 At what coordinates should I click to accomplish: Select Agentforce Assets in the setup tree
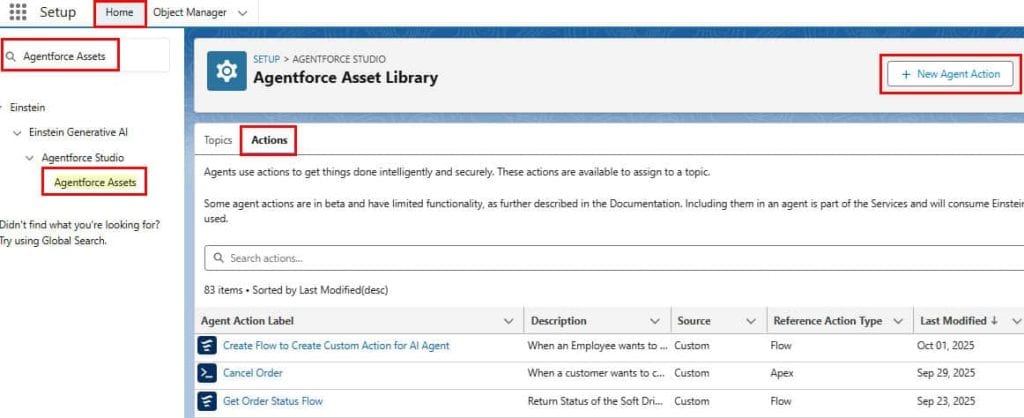coord(95,182)
